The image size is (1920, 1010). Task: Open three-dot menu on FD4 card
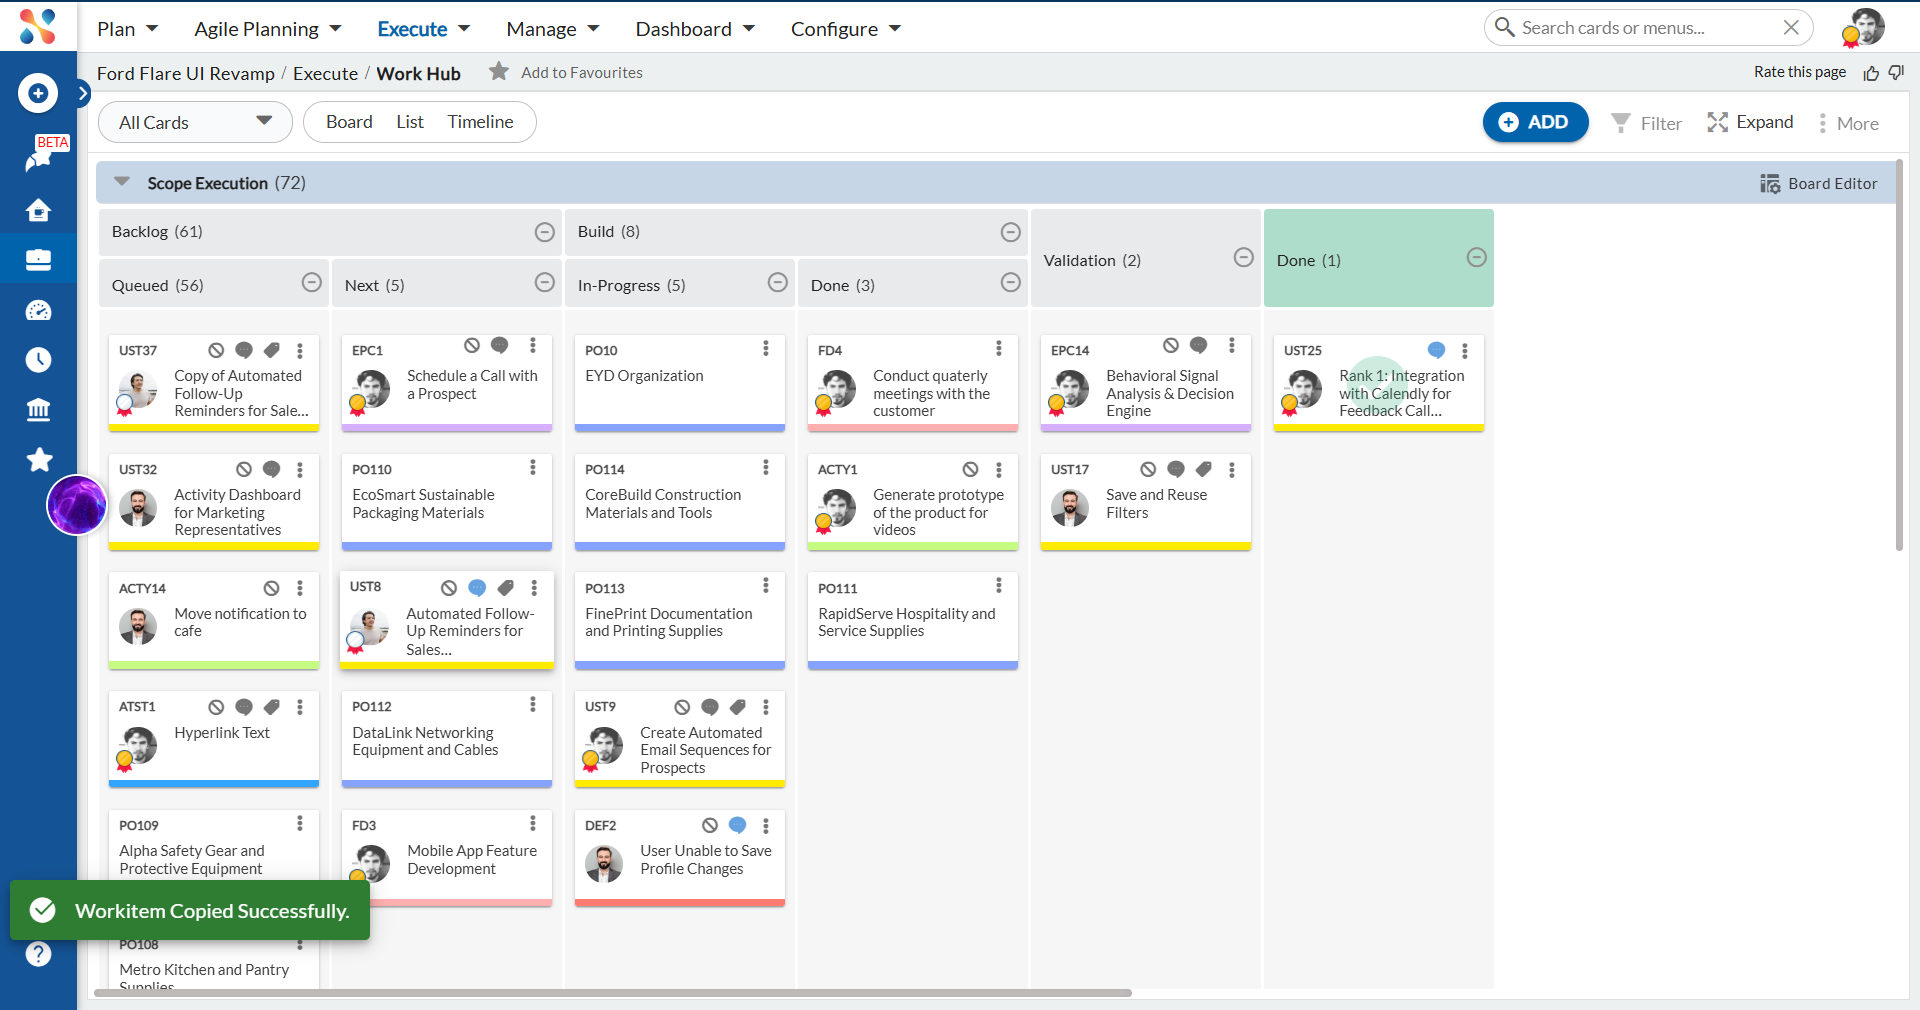coord(999,348)
